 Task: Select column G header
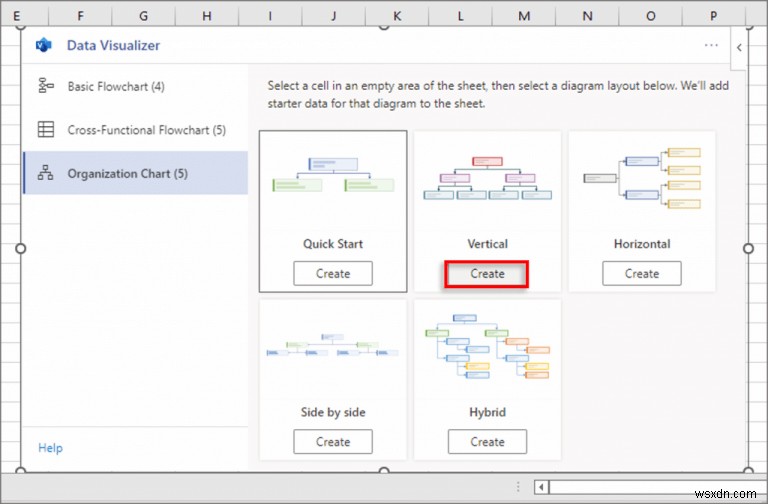144,16
